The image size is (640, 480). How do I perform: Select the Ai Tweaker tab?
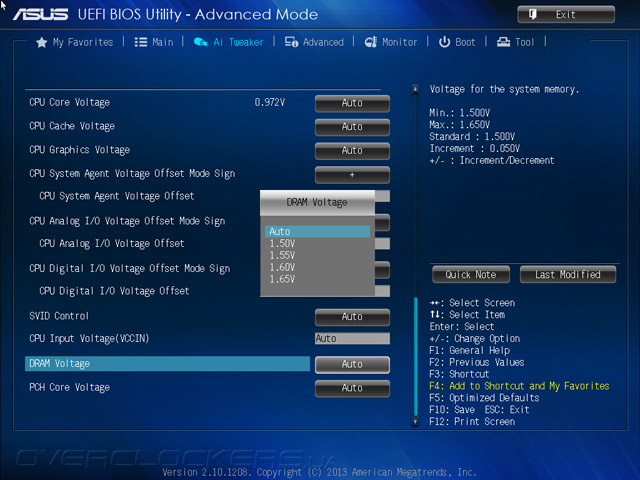click(229, 42)
